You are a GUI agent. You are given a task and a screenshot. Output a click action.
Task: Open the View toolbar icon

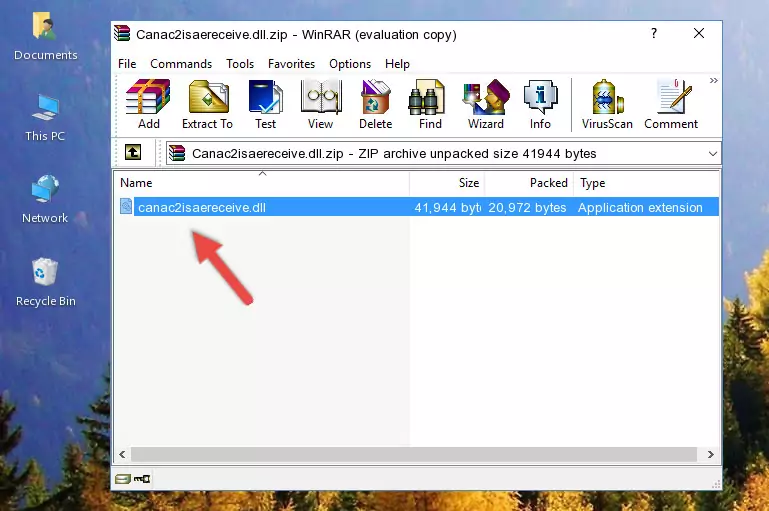pyautogui.click(x=321, y=104)
